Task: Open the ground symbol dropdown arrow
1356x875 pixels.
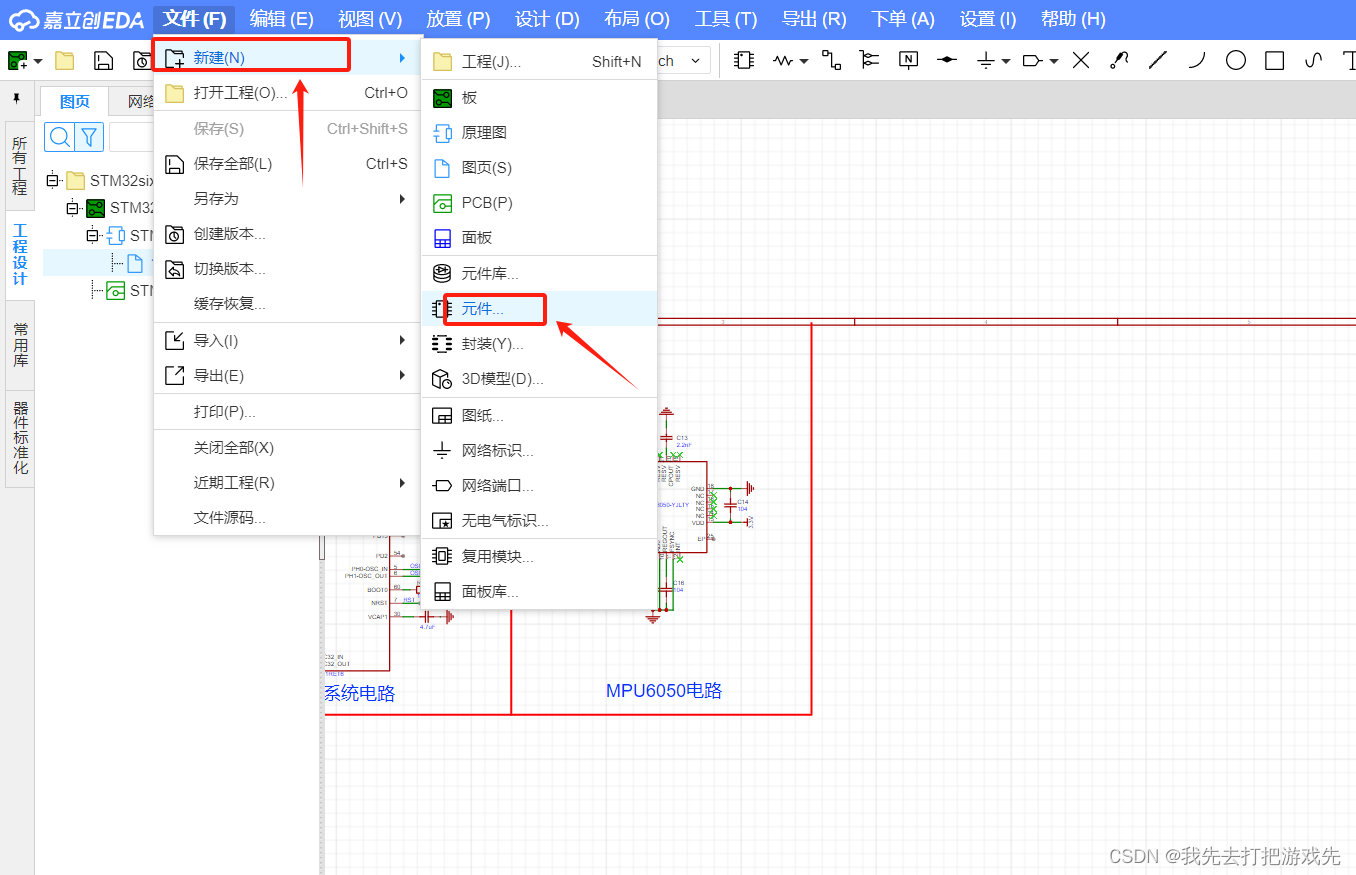Action: (x=1006, y=61)
